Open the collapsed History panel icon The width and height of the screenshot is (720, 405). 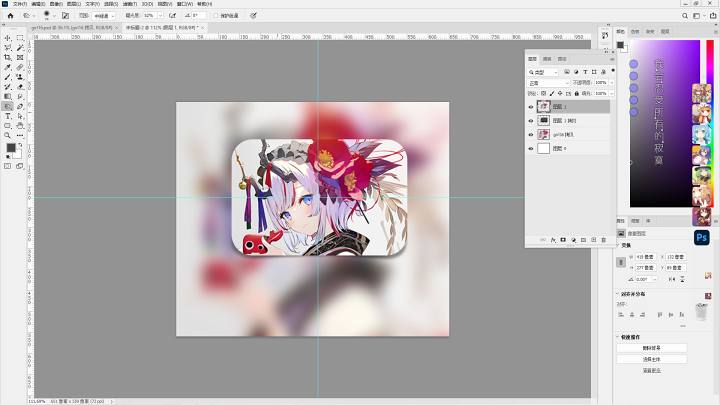tap(605, 35)
